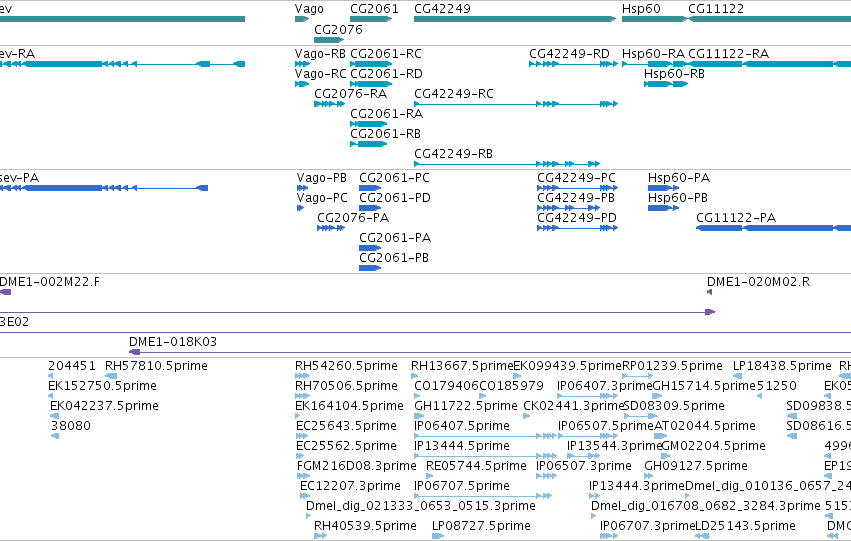Select protein CG2061-PB
The image size is (851, 541).
coord(394,258)
